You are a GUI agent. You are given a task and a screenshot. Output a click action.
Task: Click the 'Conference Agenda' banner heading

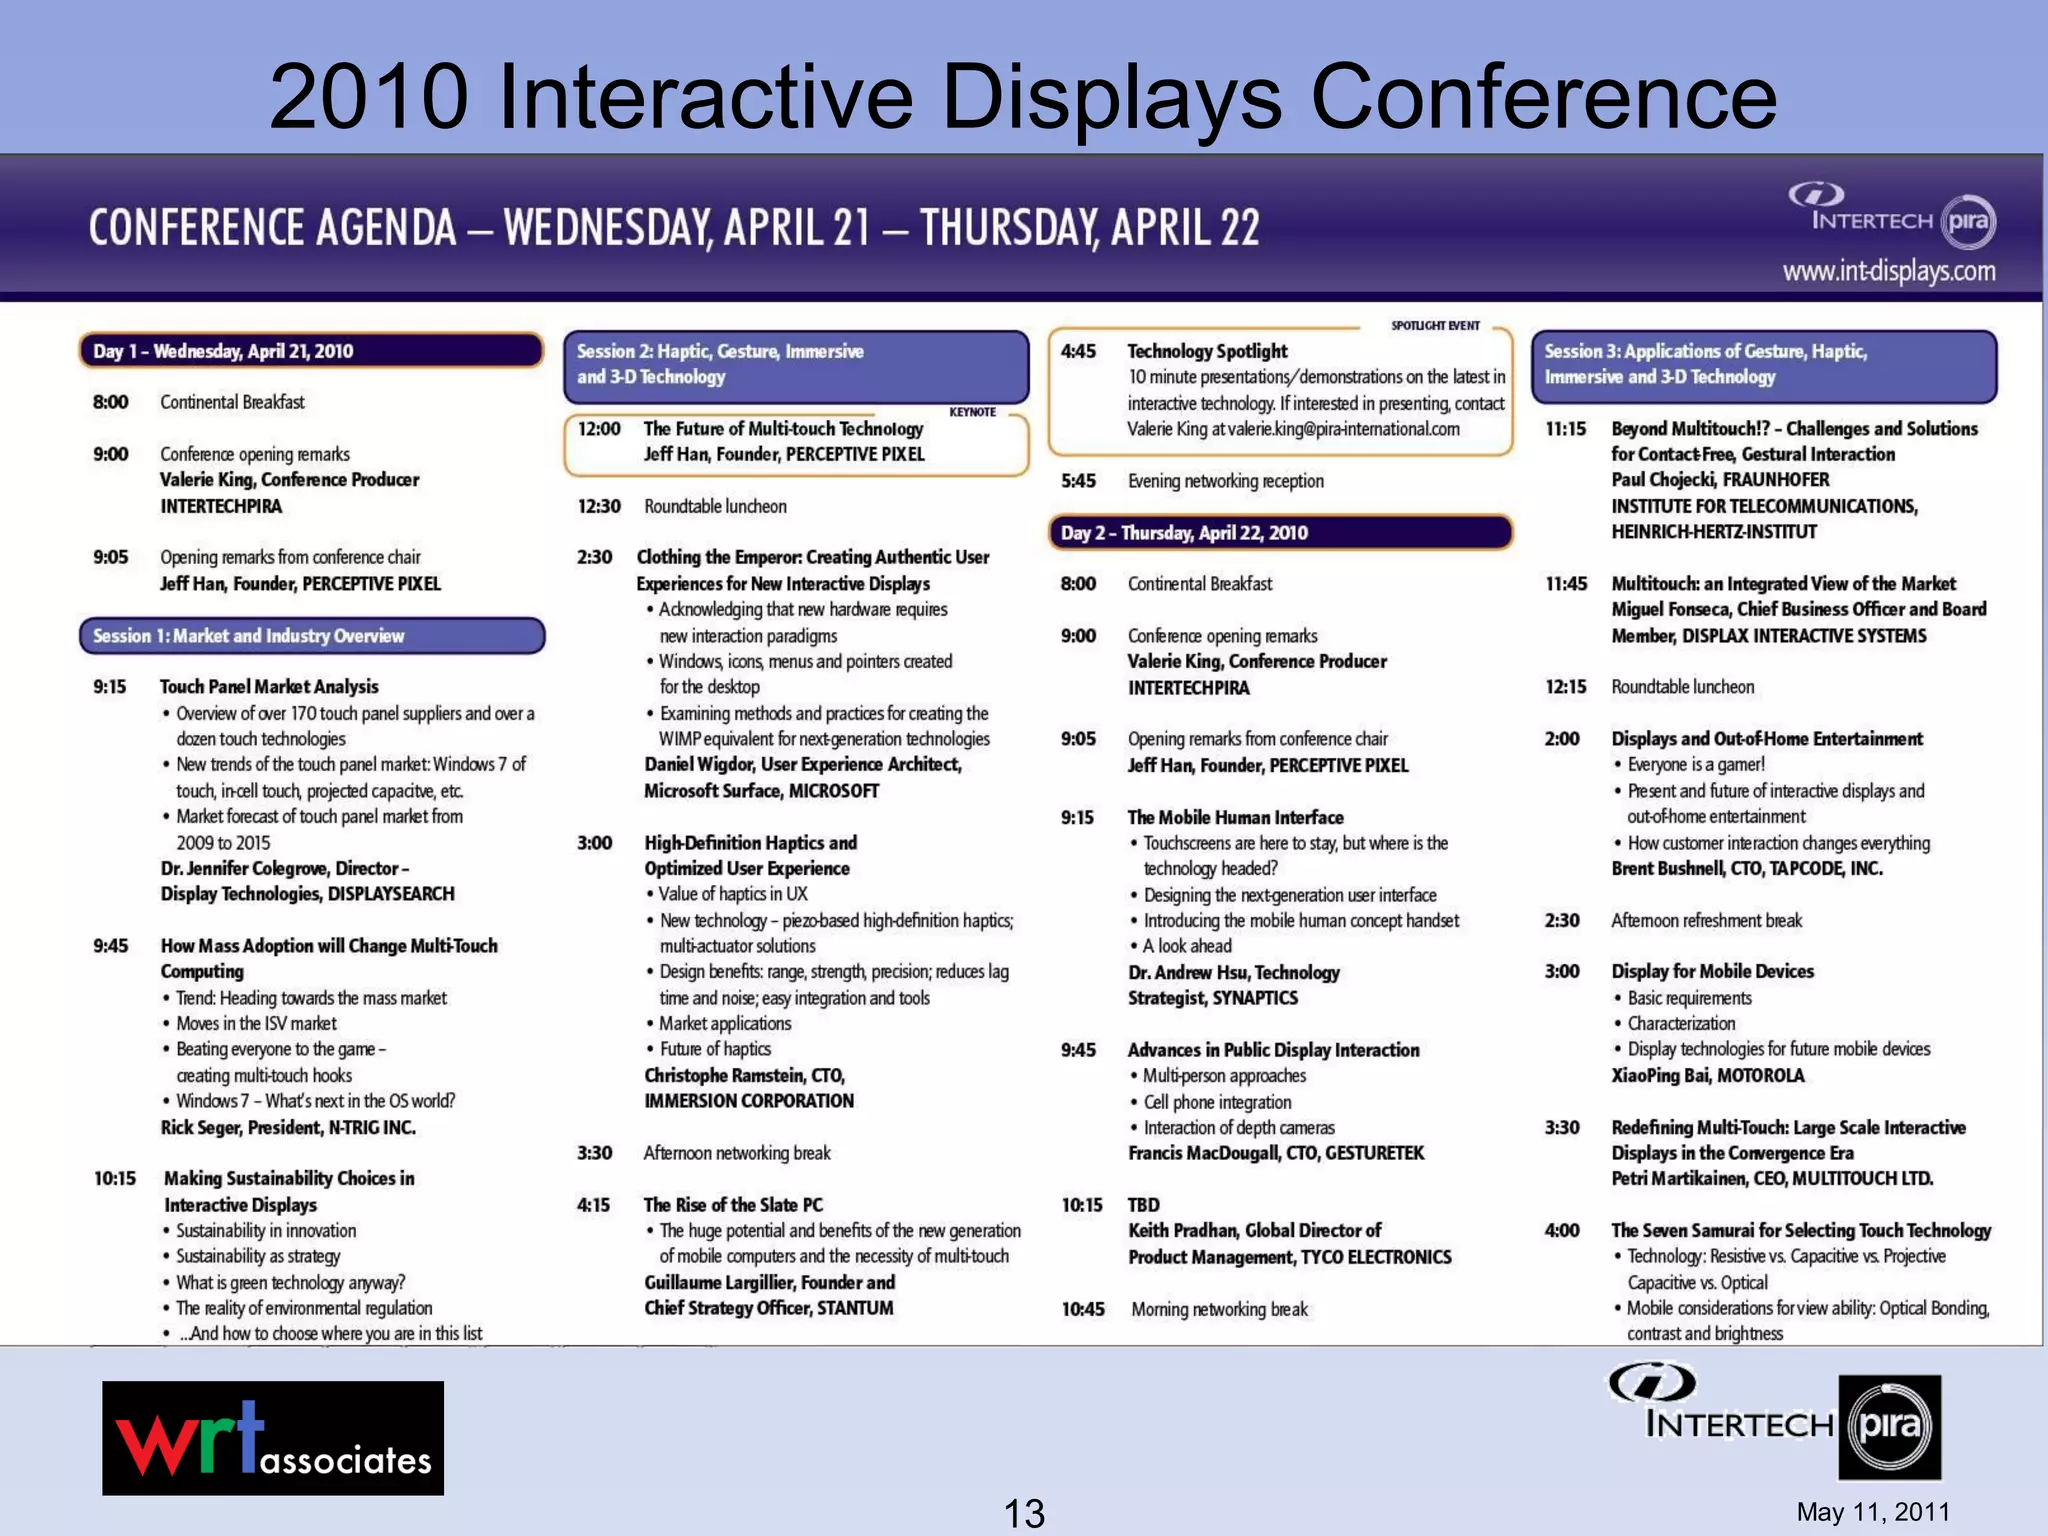tap(673, 227)
